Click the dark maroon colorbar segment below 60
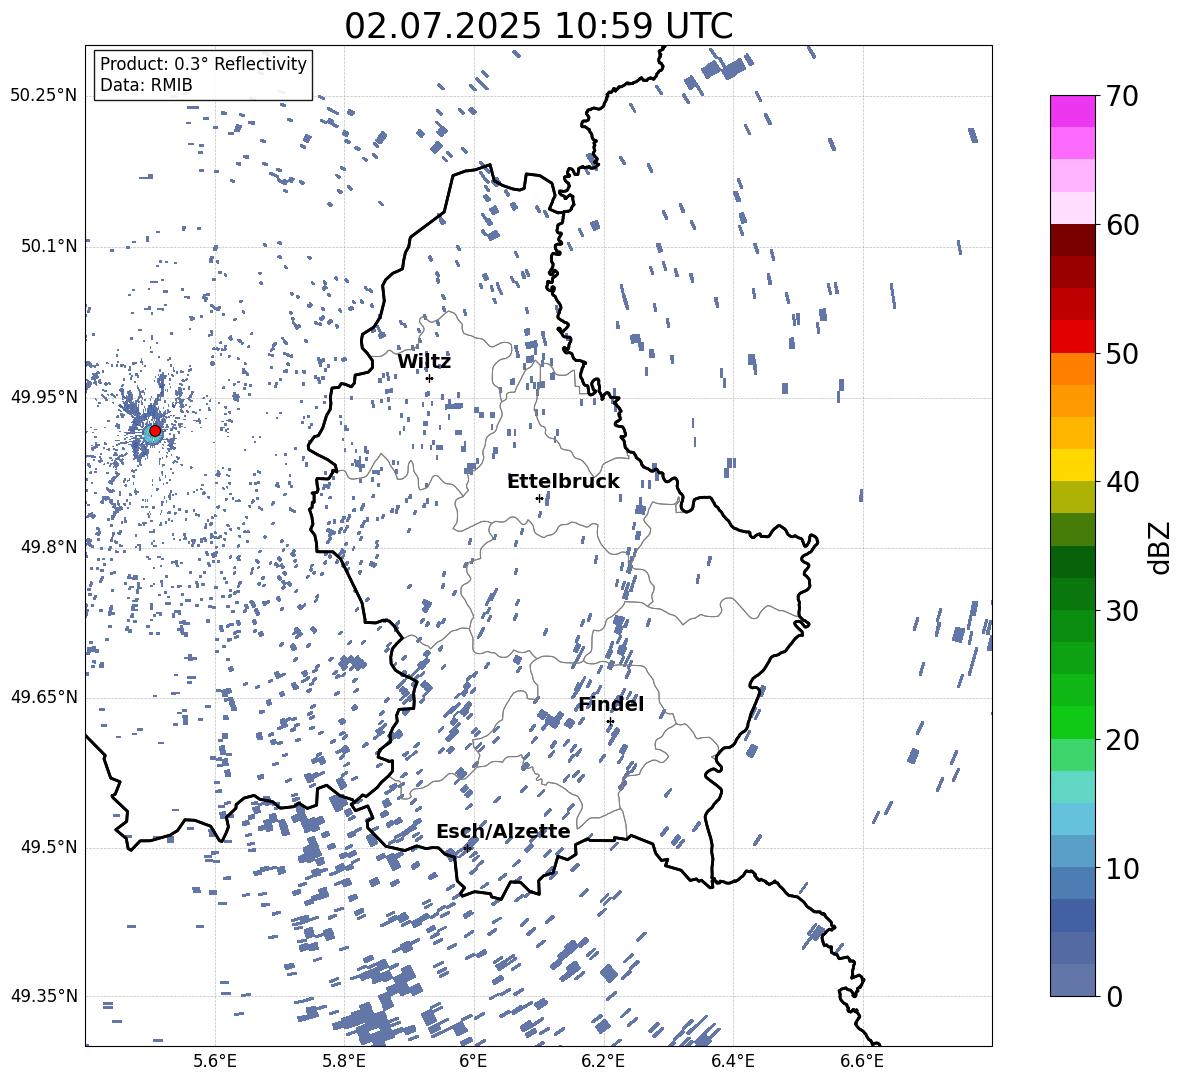1184x1081 pixels. coord(1073,241)
